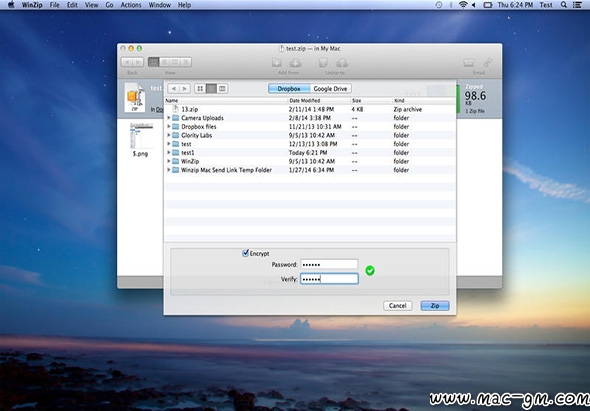This screenshot has width=590, height=411.
Task: Click the main window Back arrow button
Action: tap(127, 62)
